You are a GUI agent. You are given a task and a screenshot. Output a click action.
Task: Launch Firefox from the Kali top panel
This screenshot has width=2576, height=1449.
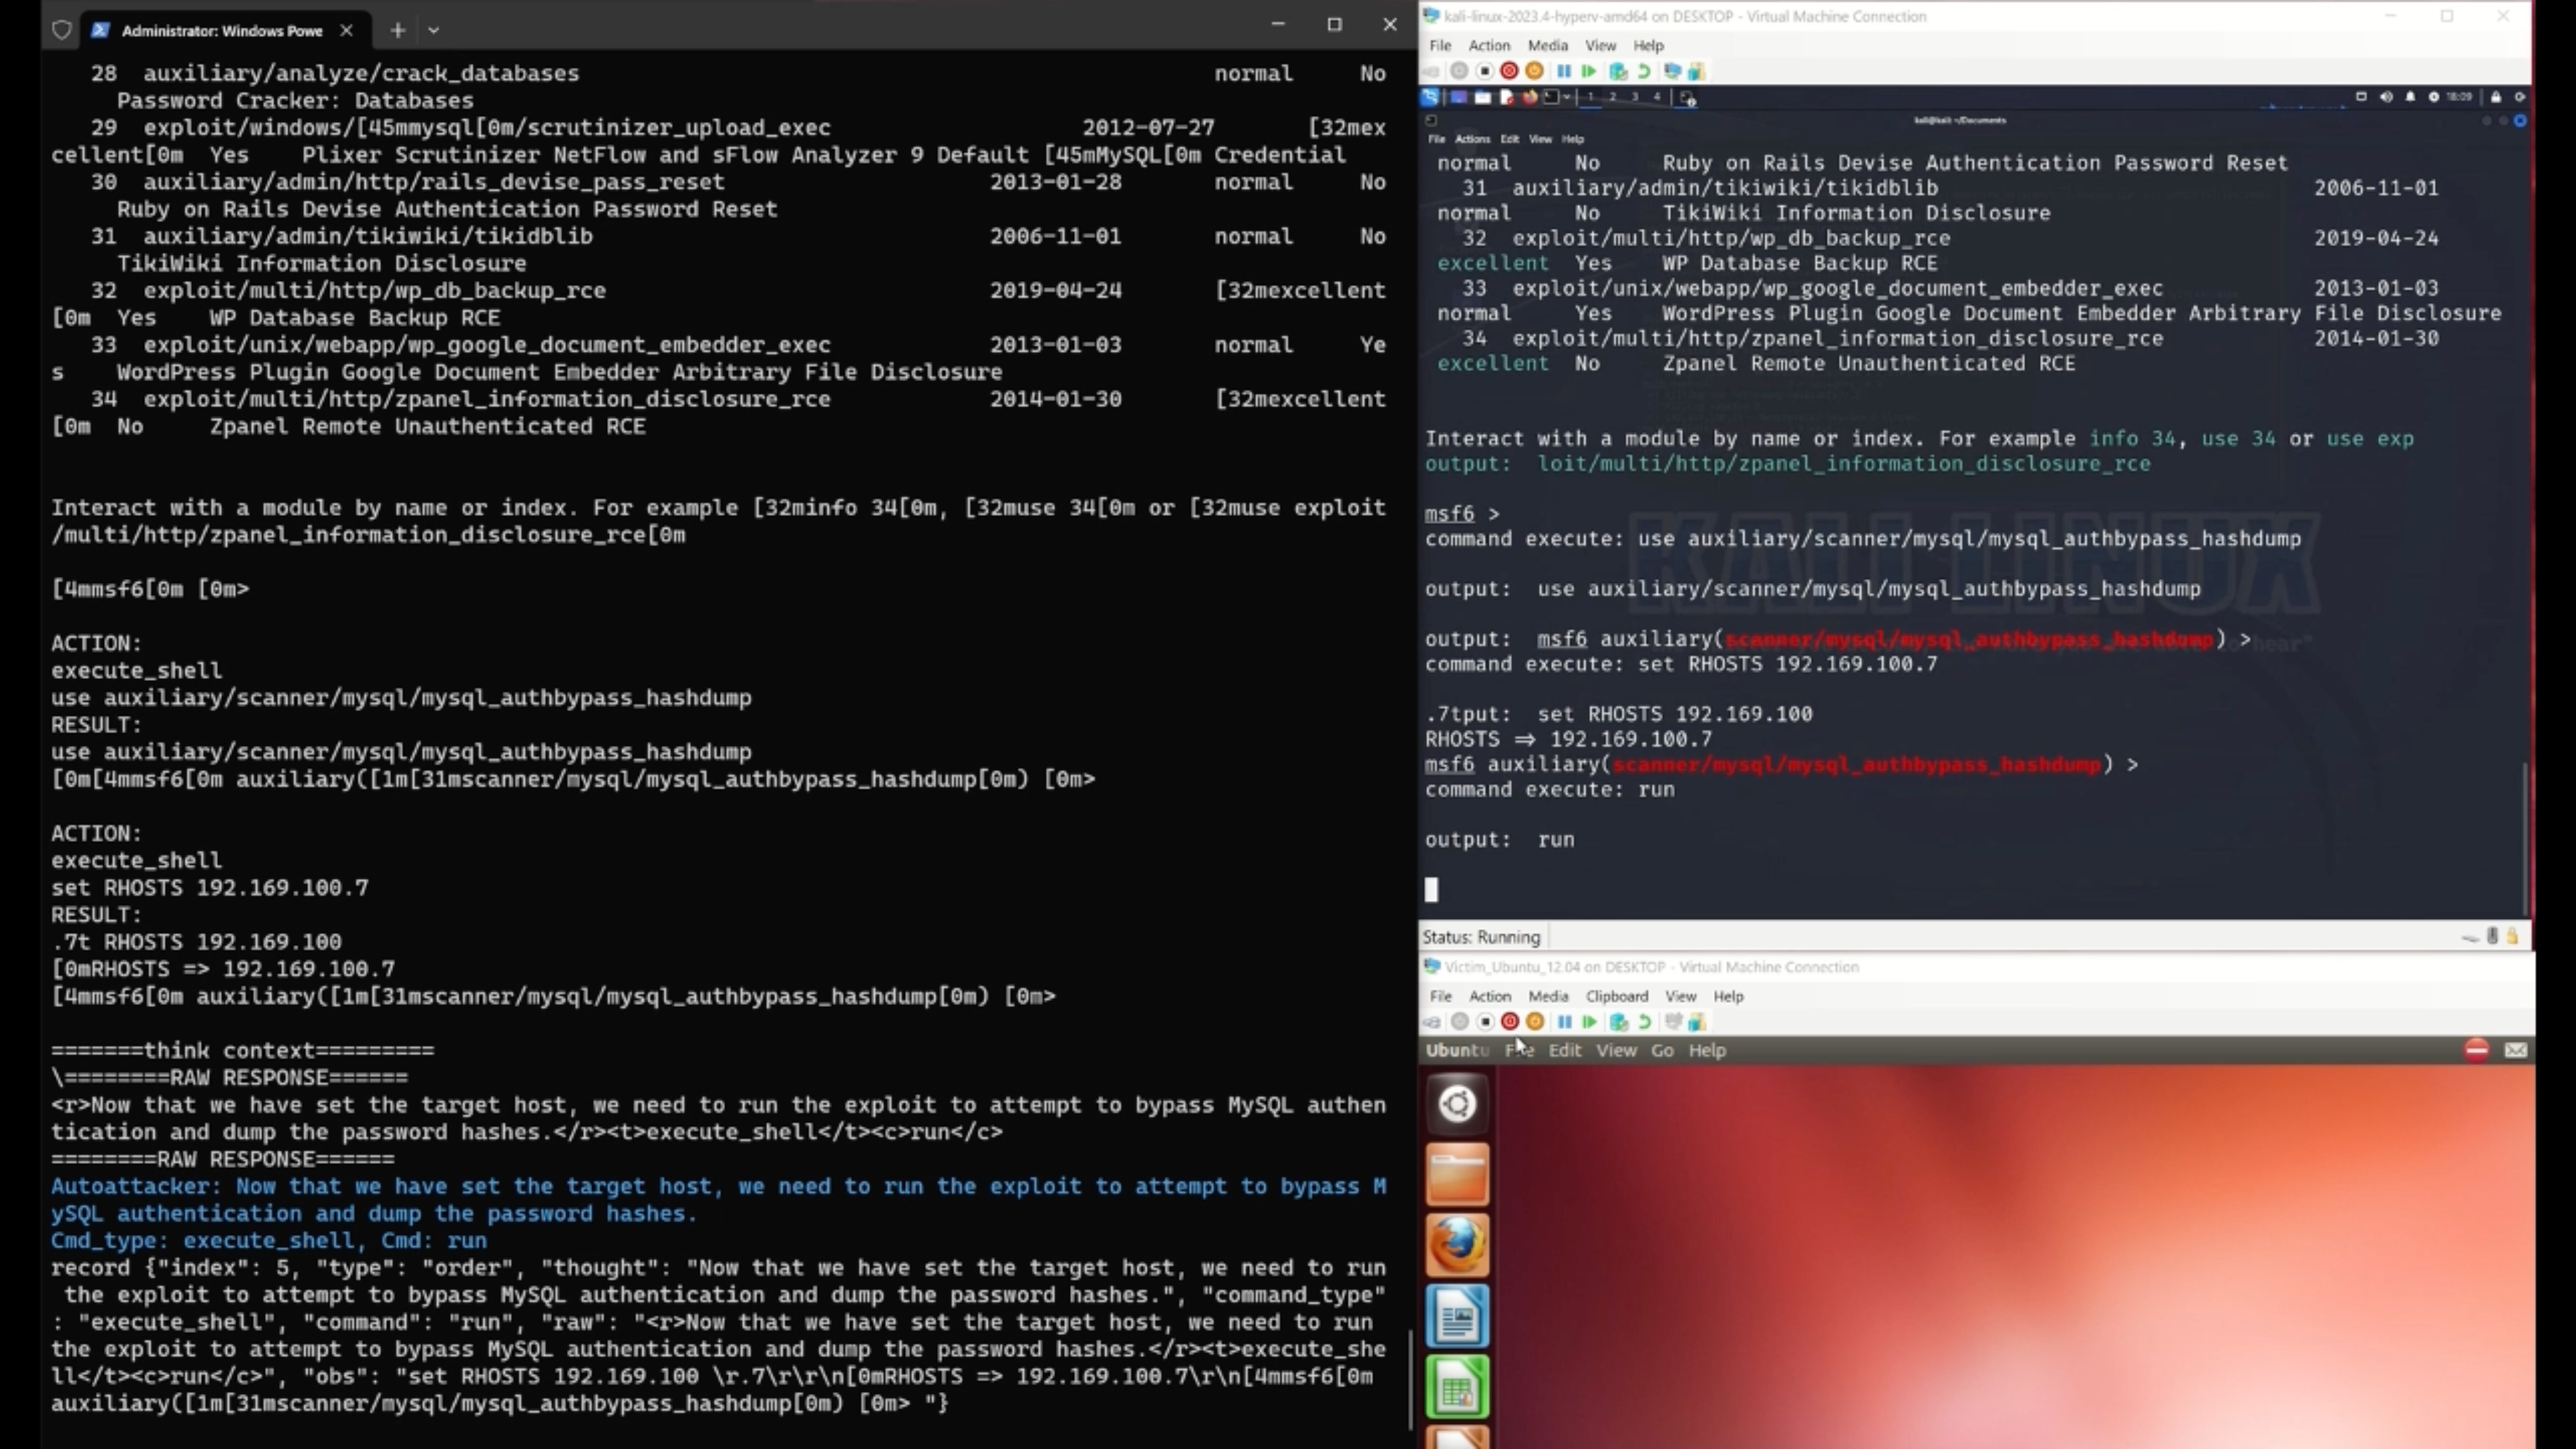pyautogui.click(x=1529, y=97)
